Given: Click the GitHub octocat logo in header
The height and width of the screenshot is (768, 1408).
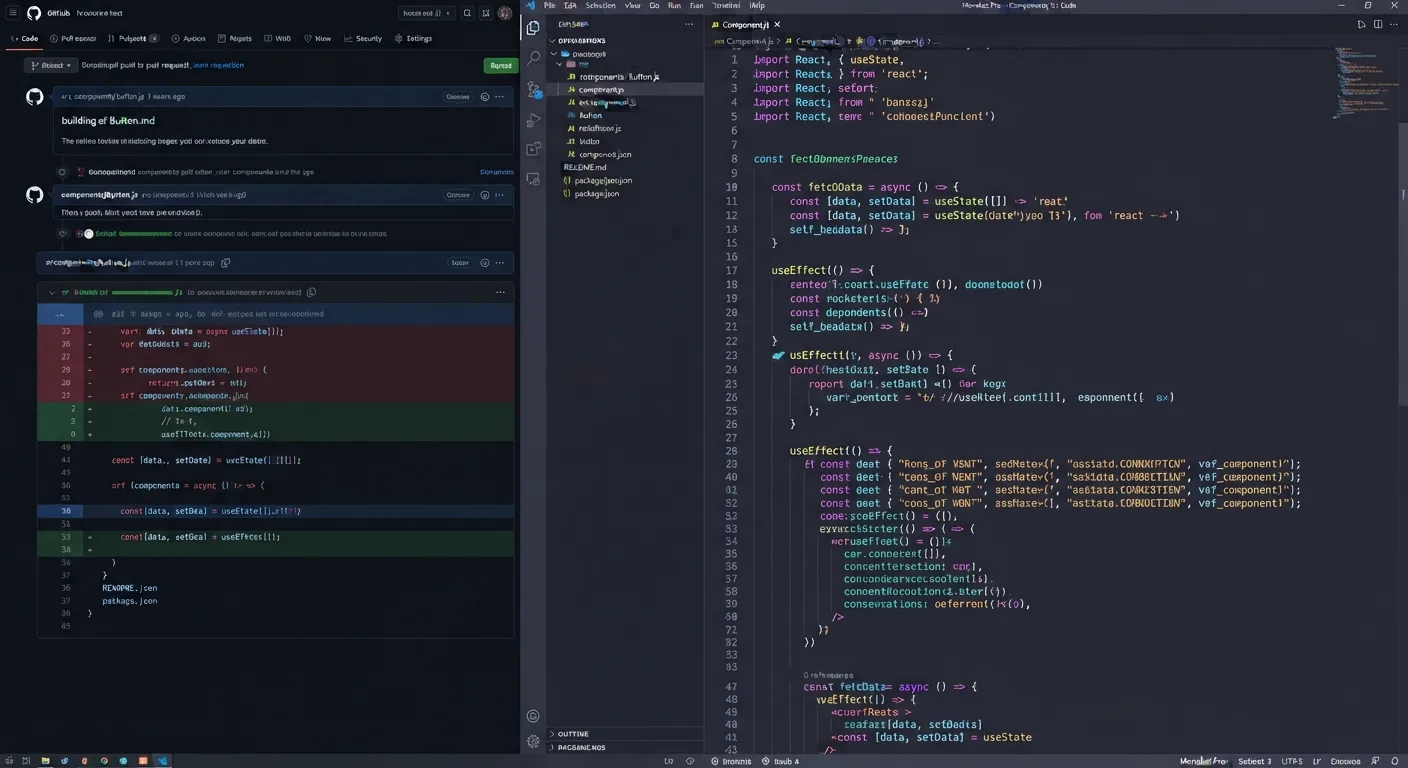Looking at the screenshot, I should pyautogui.click(x=34, y=13).
